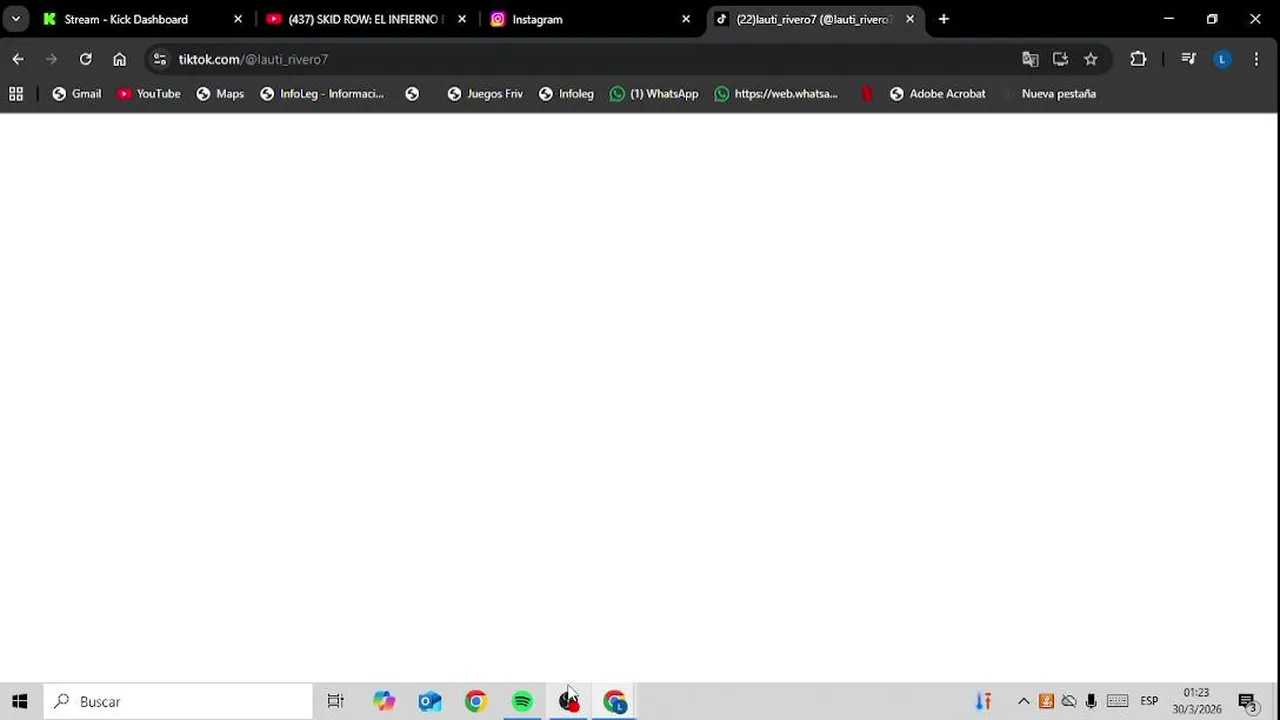Image resolution: width=1280 pixels, height=720 pixels.
Task: Launch Copilot from the taskbar
Action: [x=384, y=702]
